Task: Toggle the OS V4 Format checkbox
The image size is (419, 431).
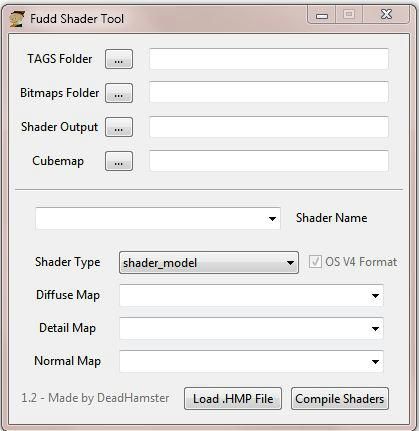Action: pos(315,262)
